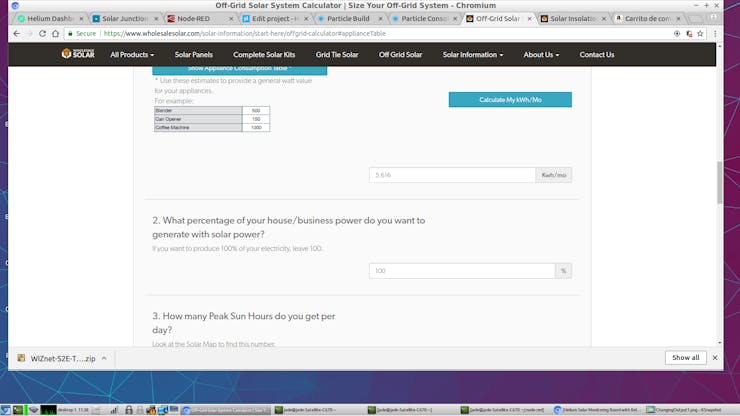Click the Blender row in example table
This screenshot has width=740, height=416.
(212, 110)
